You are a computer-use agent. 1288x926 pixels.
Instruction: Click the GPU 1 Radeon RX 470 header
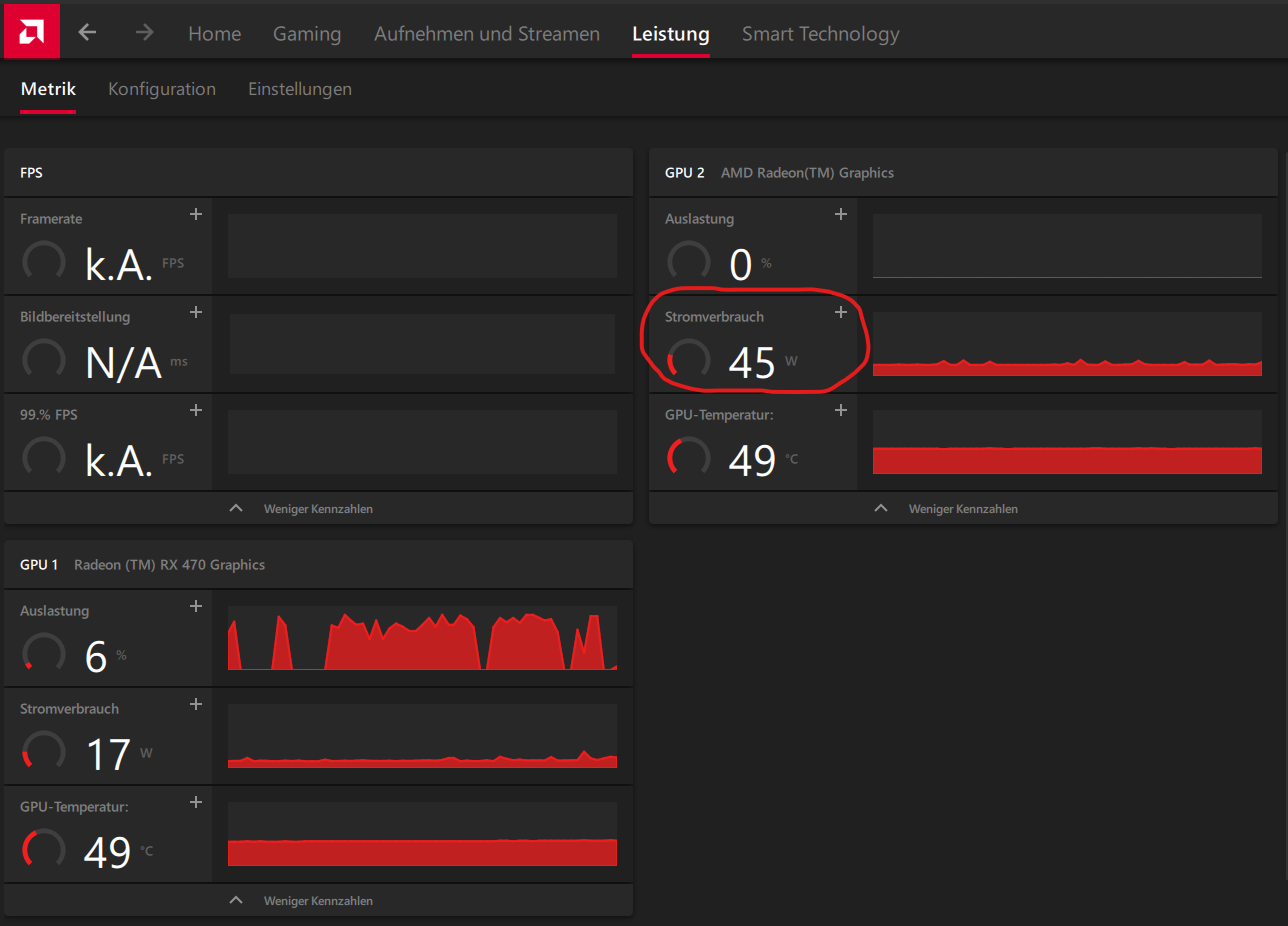[x=318, y=565]
